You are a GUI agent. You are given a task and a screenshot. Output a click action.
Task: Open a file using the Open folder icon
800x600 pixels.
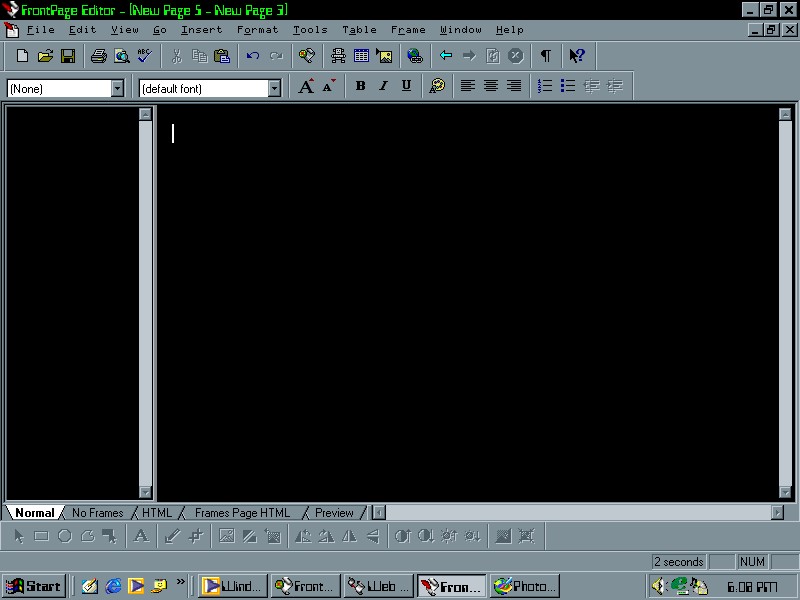click(x=45, y=56)
